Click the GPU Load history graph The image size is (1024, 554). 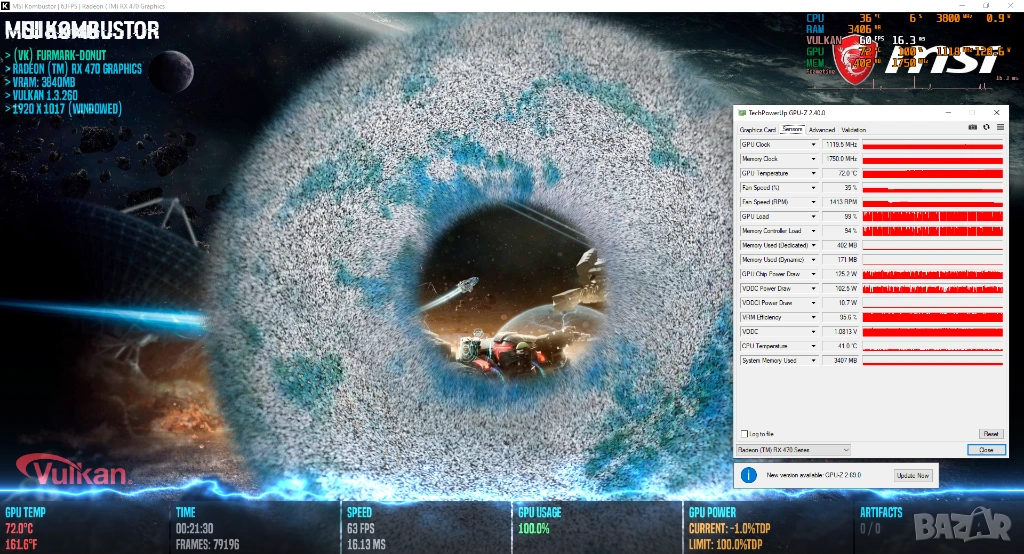click(932, 217)
